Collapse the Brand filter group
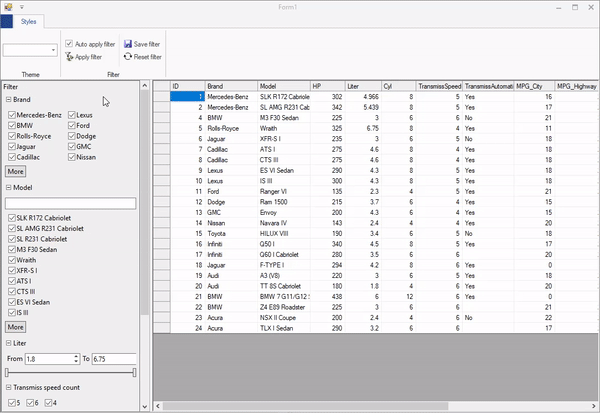This screenshot has width=600, height=413. pyautogui.click(x=9, y=101)
